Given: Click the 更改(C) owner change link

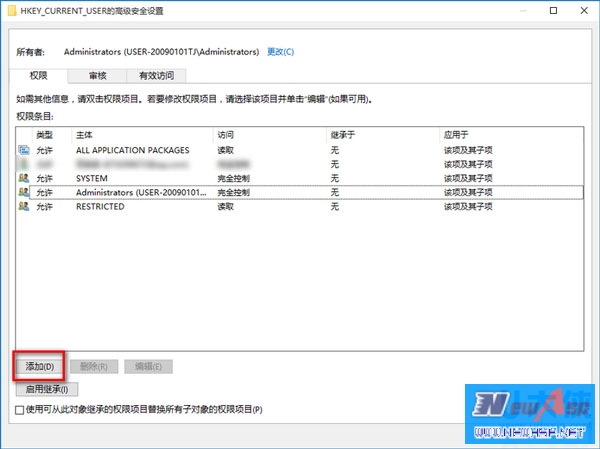Looking at the screenshot, I should point(280,52).
